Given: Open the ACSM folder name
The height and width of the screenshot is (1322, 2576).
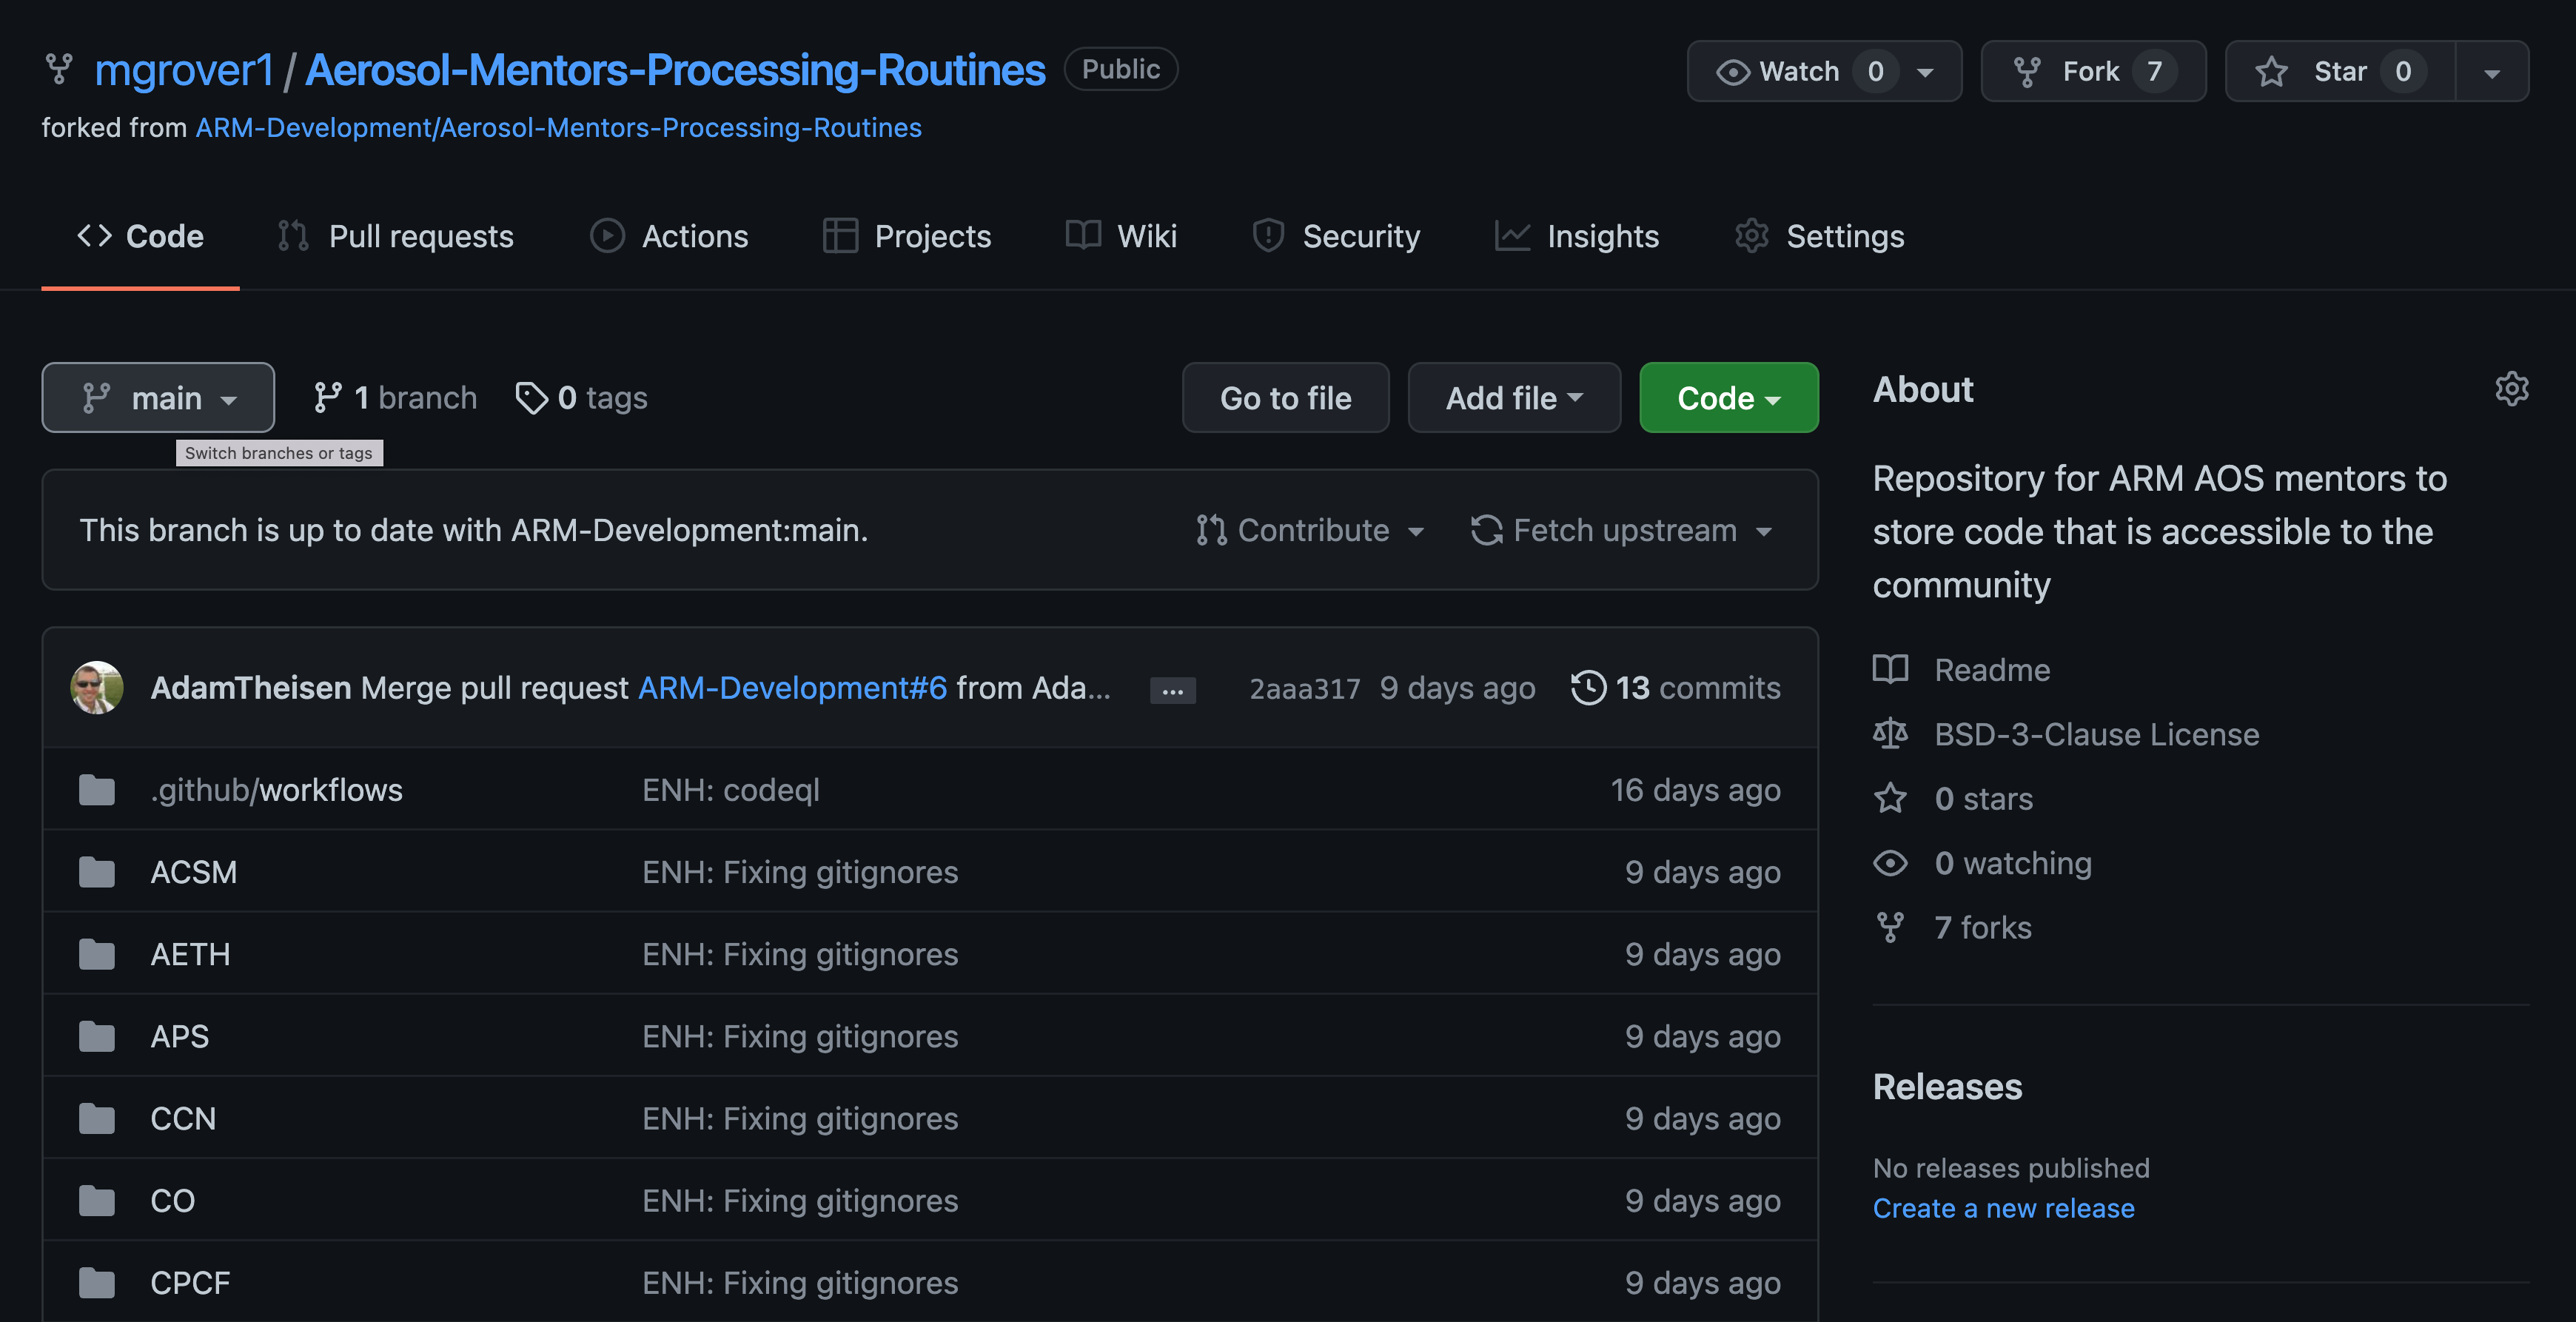Looking at the screenshot, I should point(194,872).
